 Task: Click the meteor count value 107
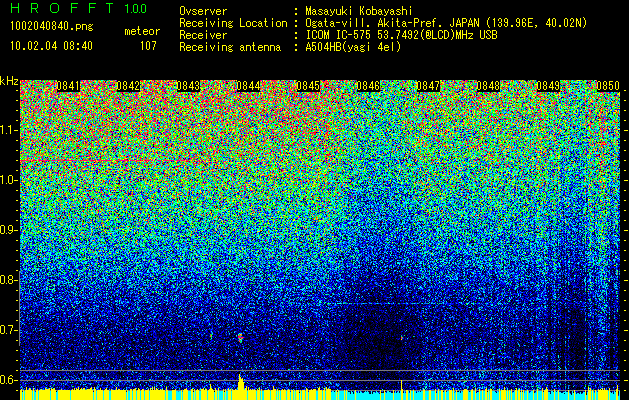tap(148, 46)
